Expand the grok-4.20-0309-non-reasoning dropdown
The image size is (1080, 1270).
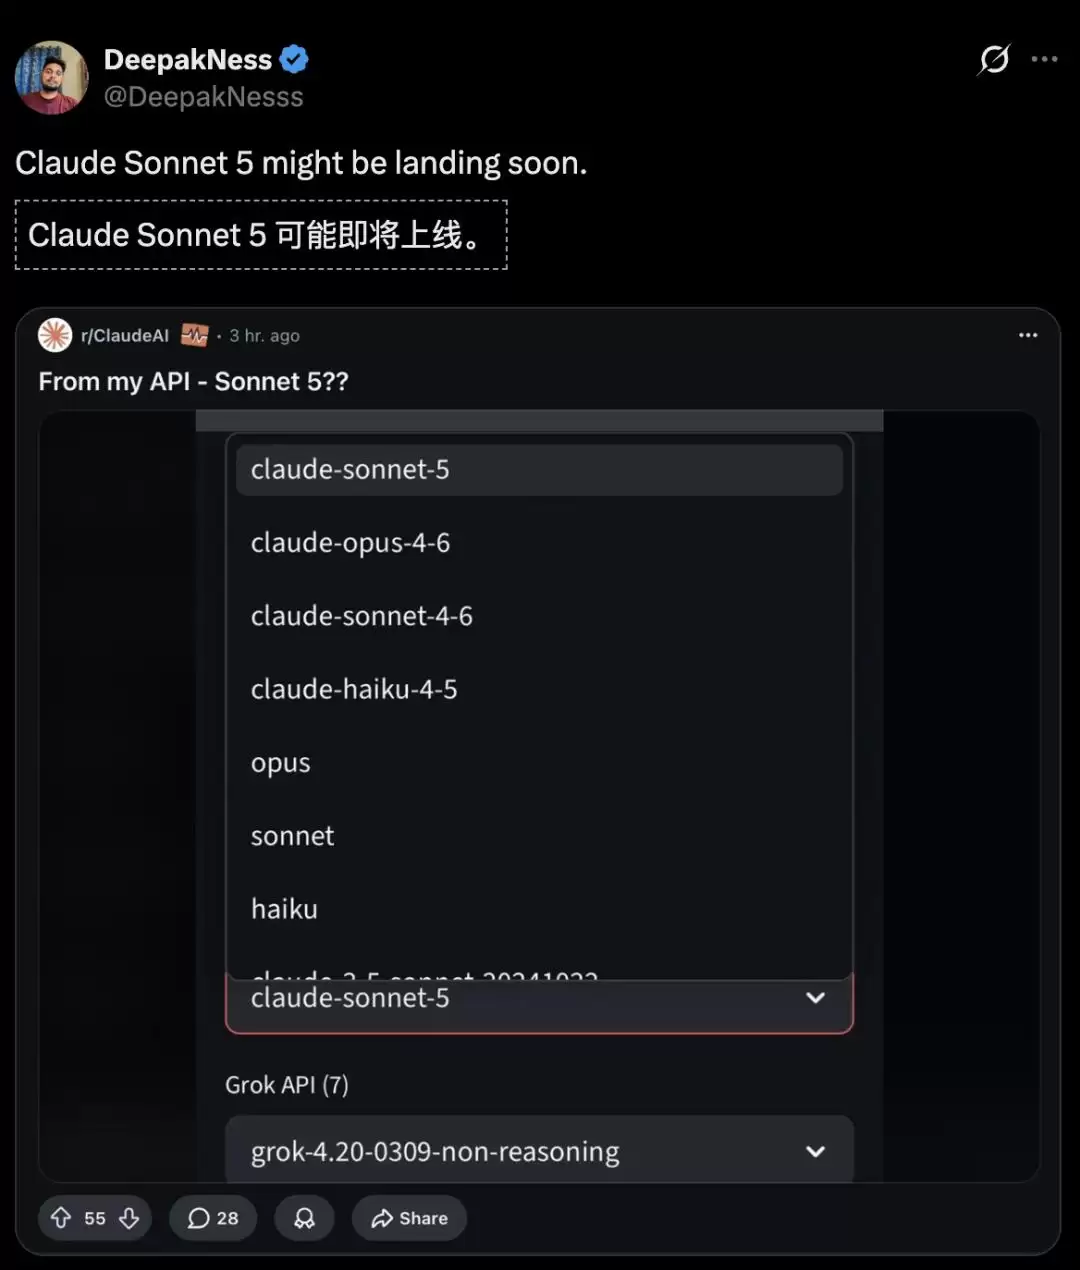[539, 1150]
